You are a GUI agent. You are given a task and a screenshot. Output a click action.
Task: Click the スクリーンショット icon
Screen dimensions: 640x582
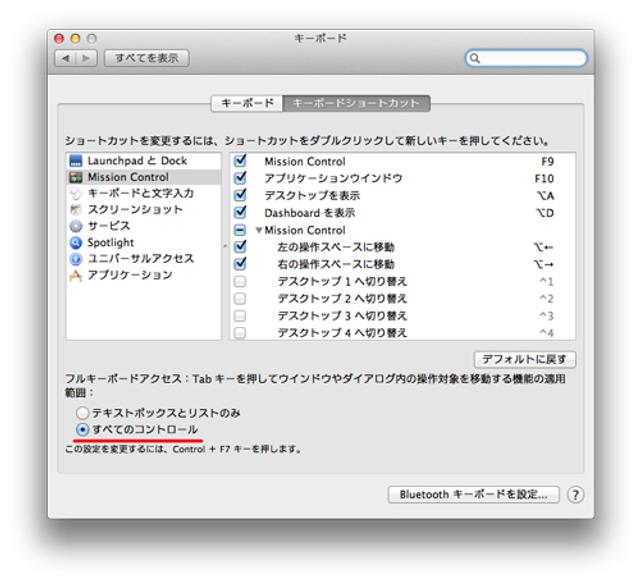pyautogui.click(x=76, y=210)
